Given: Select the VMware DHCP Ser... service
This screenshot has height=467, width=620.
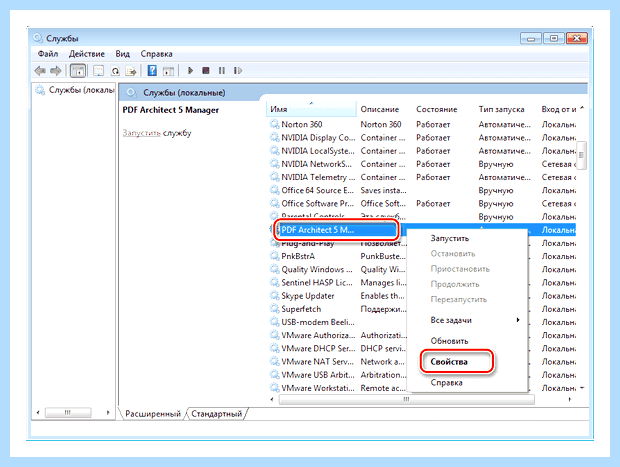Looking at the screenshot, I should pyautogui.click(x=318, y=348).
